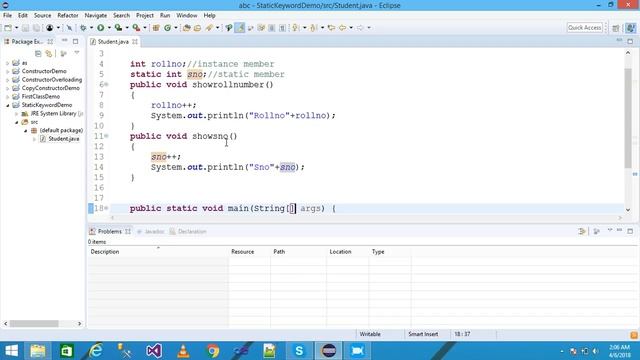Image resolution: width=640 pixels, height=360 pixels.
Task: Collapse the (default package) node
Action: coord(25,131)
